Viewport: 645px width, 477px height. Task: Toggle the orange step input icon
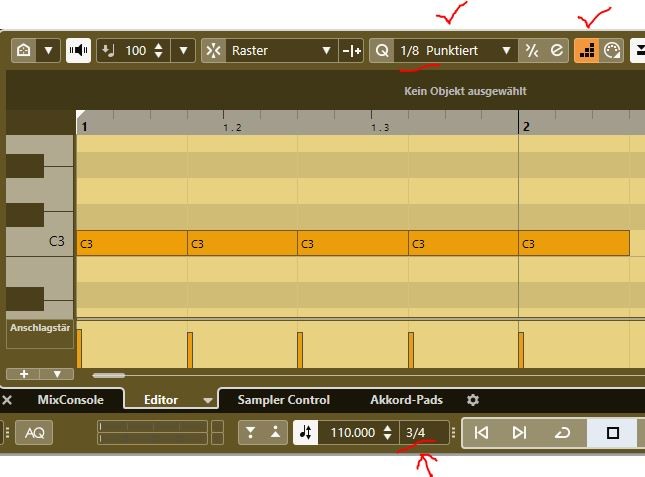coord(586,50)
